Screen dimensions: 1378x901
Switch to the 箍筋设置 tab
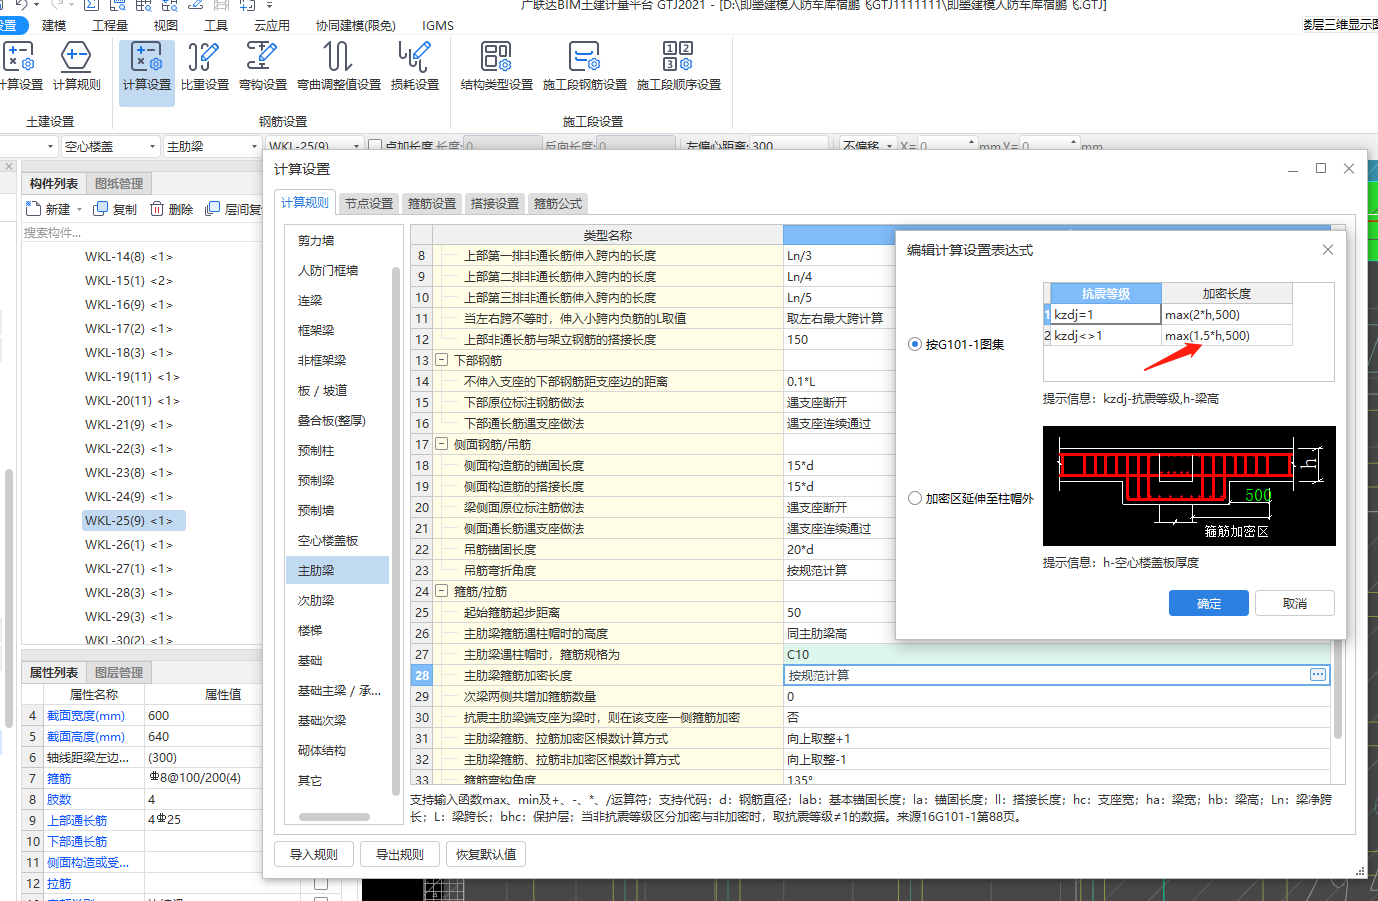click(432, 203)
